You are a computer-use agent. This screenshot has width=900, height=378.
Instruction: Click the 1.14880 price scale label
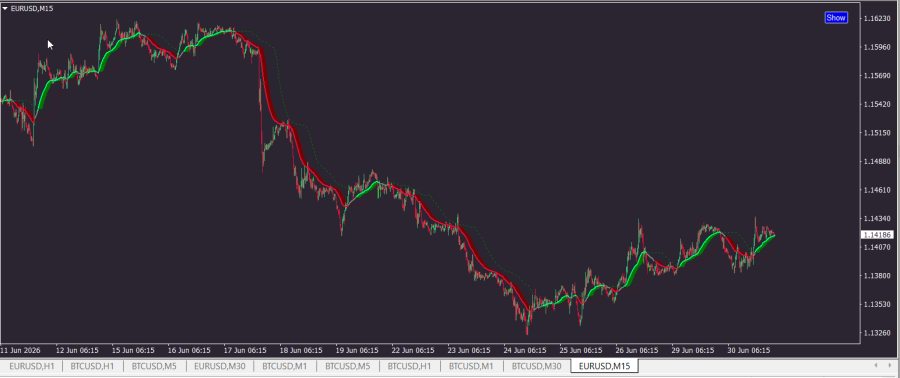878,162
